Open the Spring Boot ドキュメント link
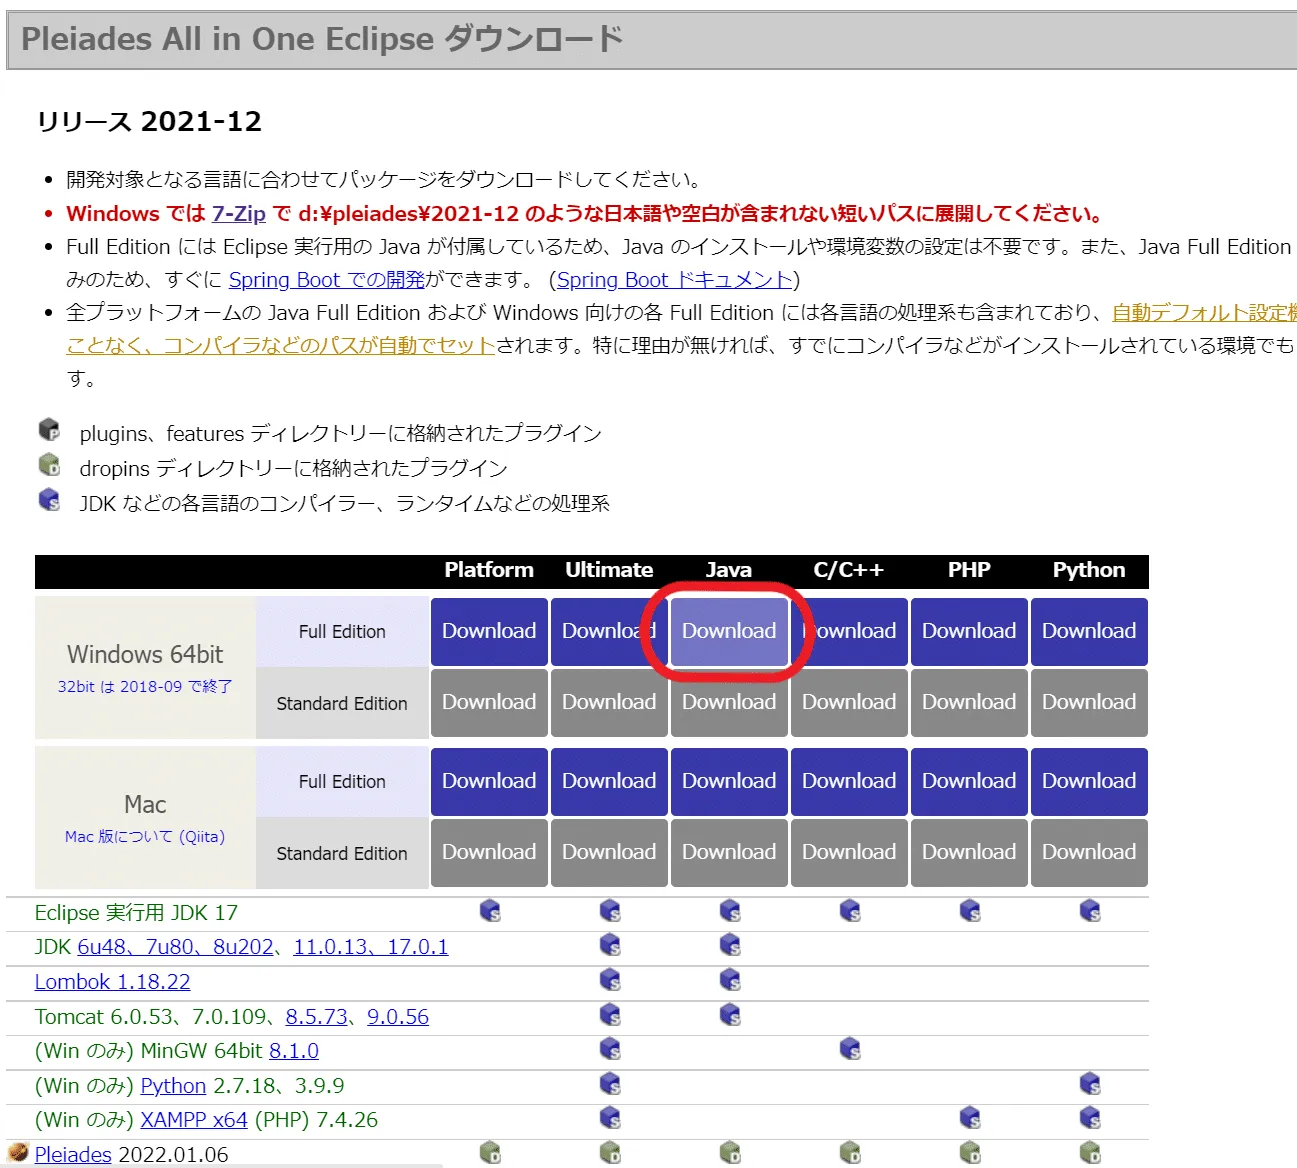The width and height of the screenshot is (1297, 1168). 675,279
